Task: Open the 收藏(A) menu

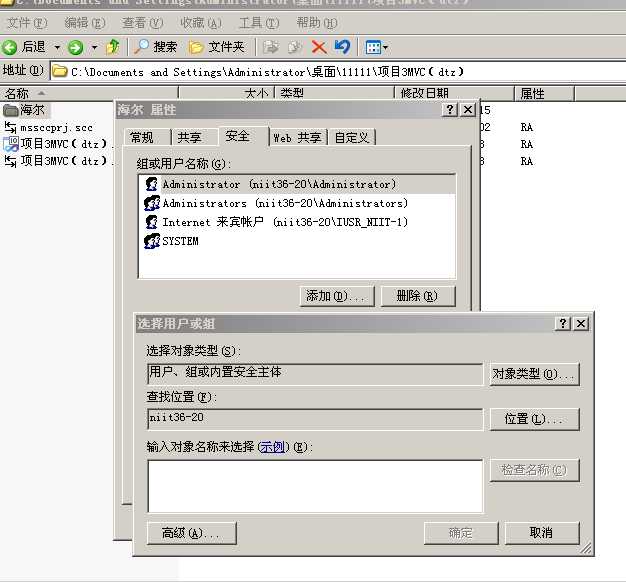Action: (x=200, y=23)
